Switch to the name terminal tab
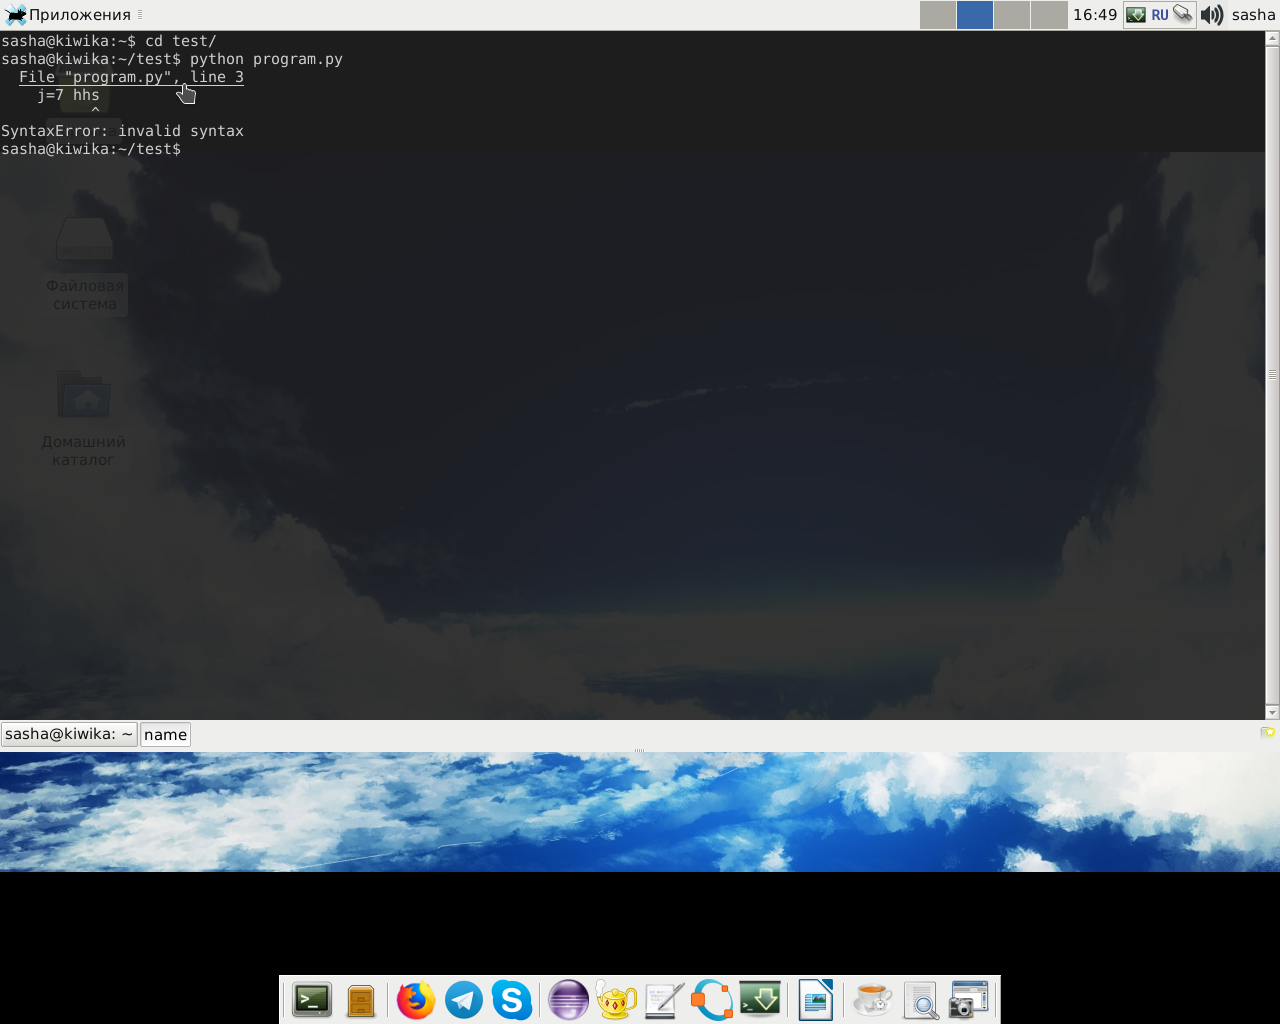 point(165,734)
